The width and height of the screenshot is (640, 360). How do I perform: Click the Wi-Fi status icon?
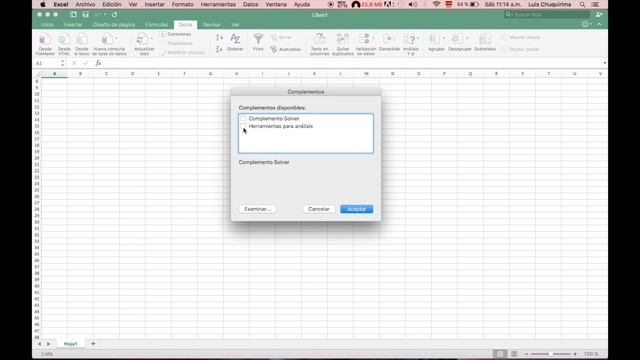[436, 4]
